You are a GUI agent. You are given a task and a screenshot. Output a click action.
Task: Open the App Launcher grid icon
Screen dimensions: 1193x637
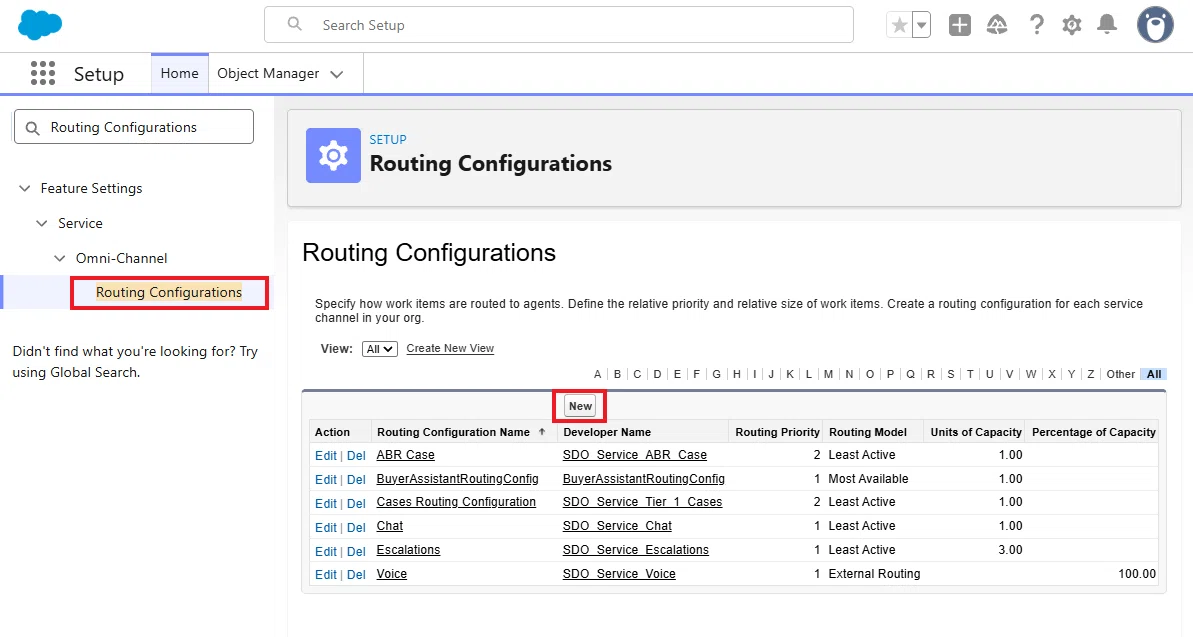pyautogui.click(x=43, y=73)
